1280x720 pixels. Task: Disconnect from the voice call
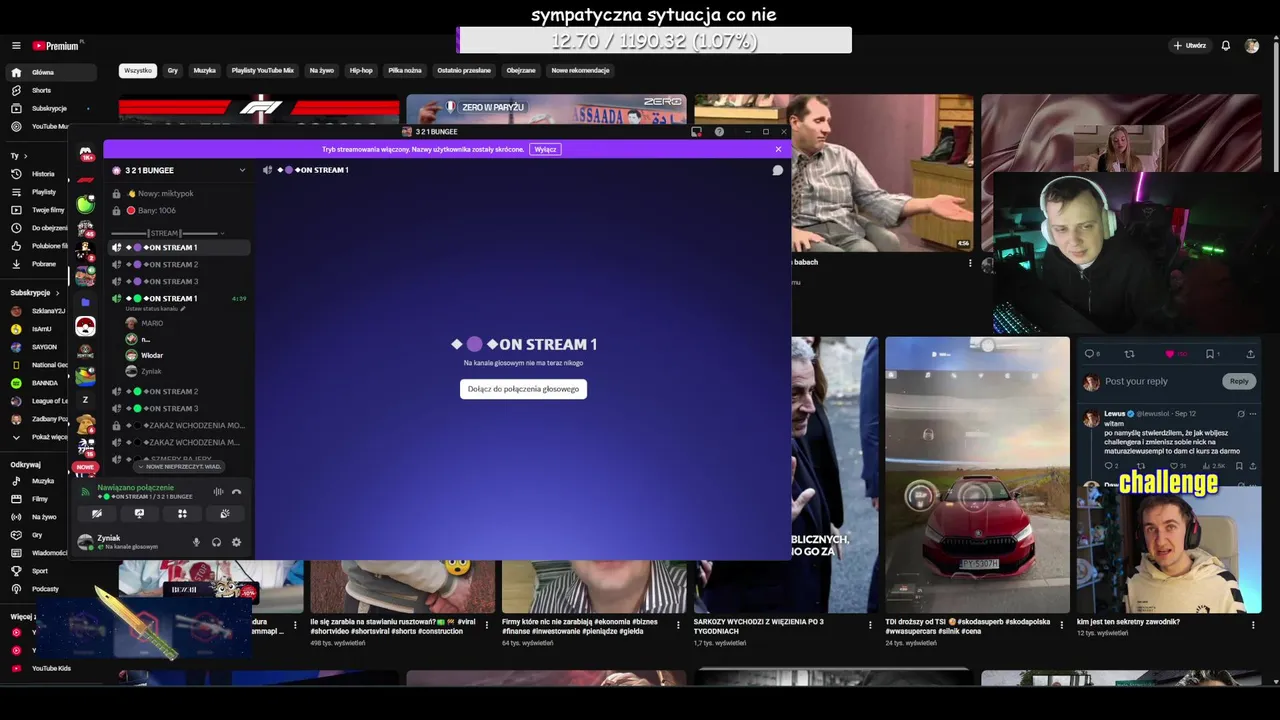tap(236, 491)
